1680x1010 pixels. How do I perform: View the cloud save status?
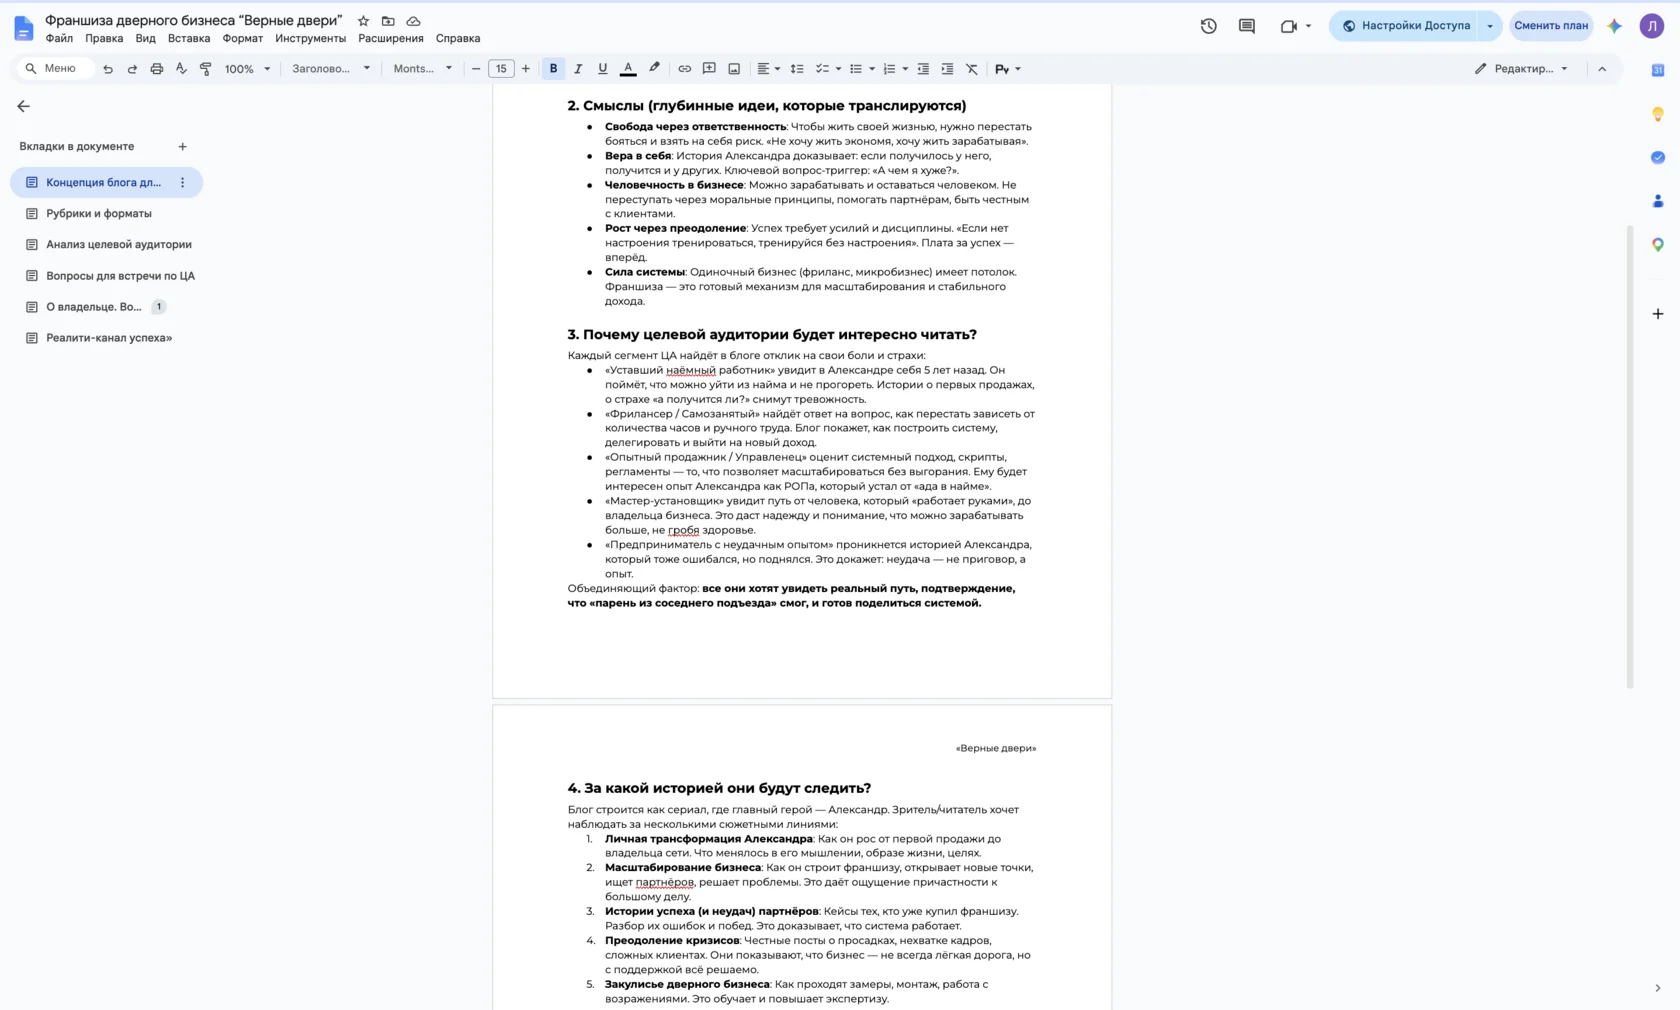413,21
